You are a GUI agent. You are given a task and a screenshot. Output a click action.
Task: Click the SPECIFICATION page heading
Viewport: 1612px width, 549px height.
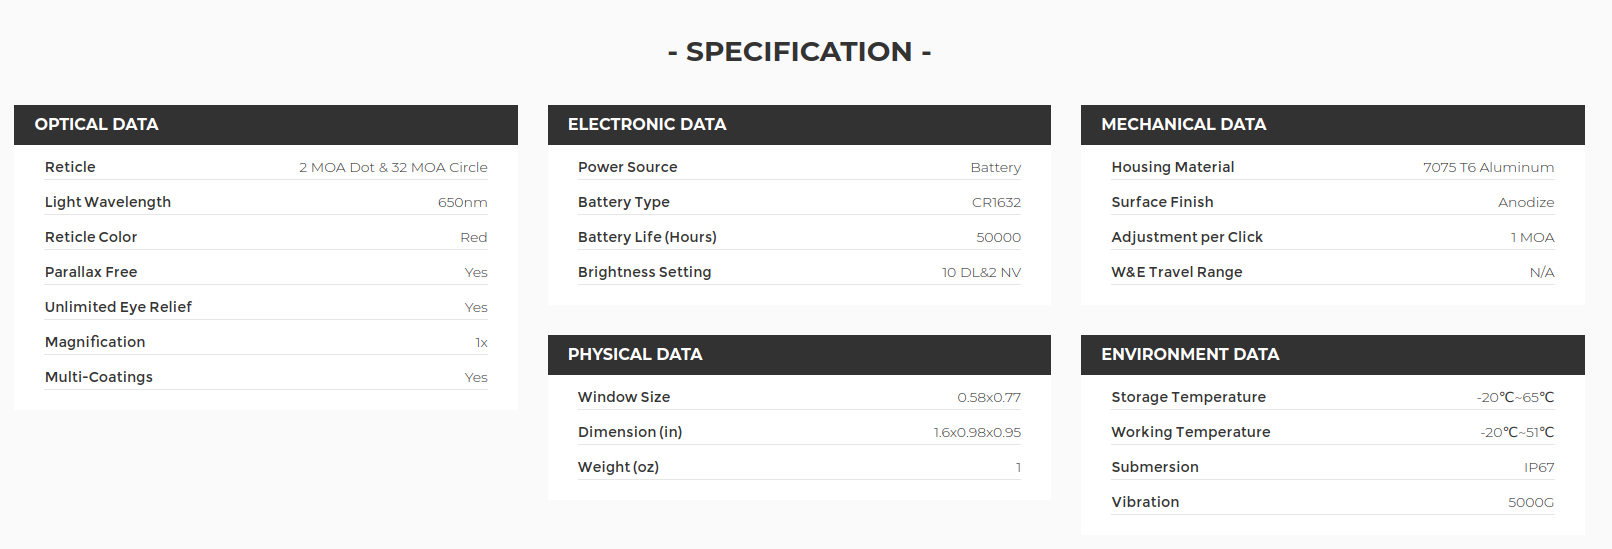click(x=799, y=52)
